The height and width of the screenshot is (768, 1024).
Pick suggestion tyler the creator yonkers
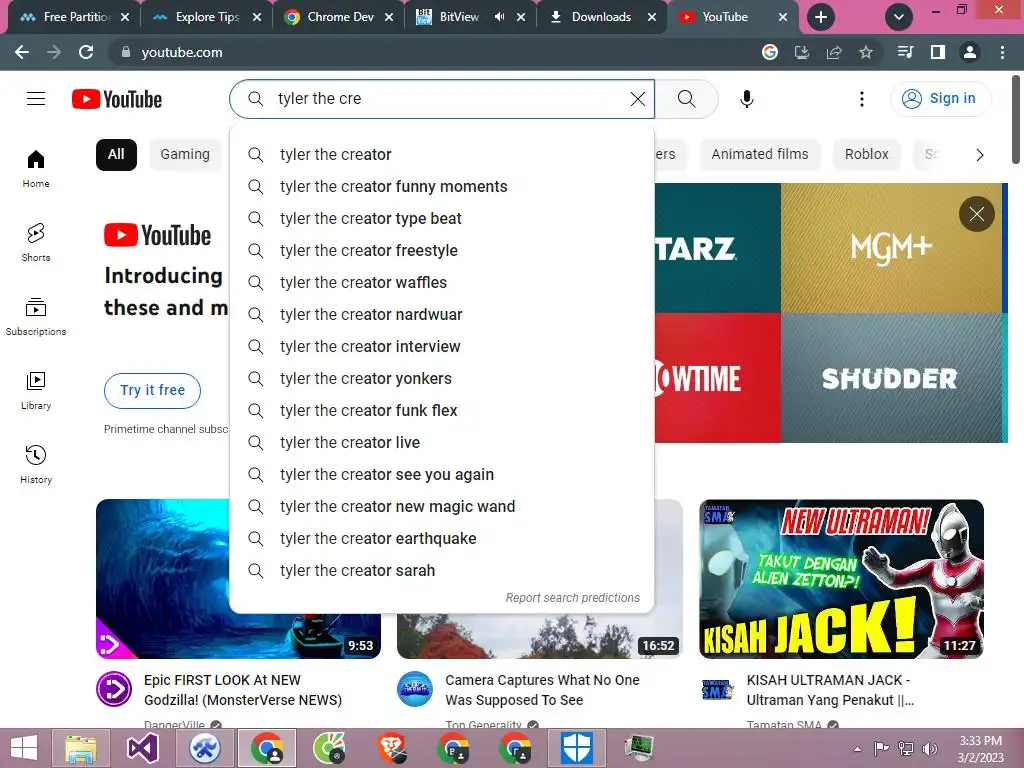pos(441,379)
